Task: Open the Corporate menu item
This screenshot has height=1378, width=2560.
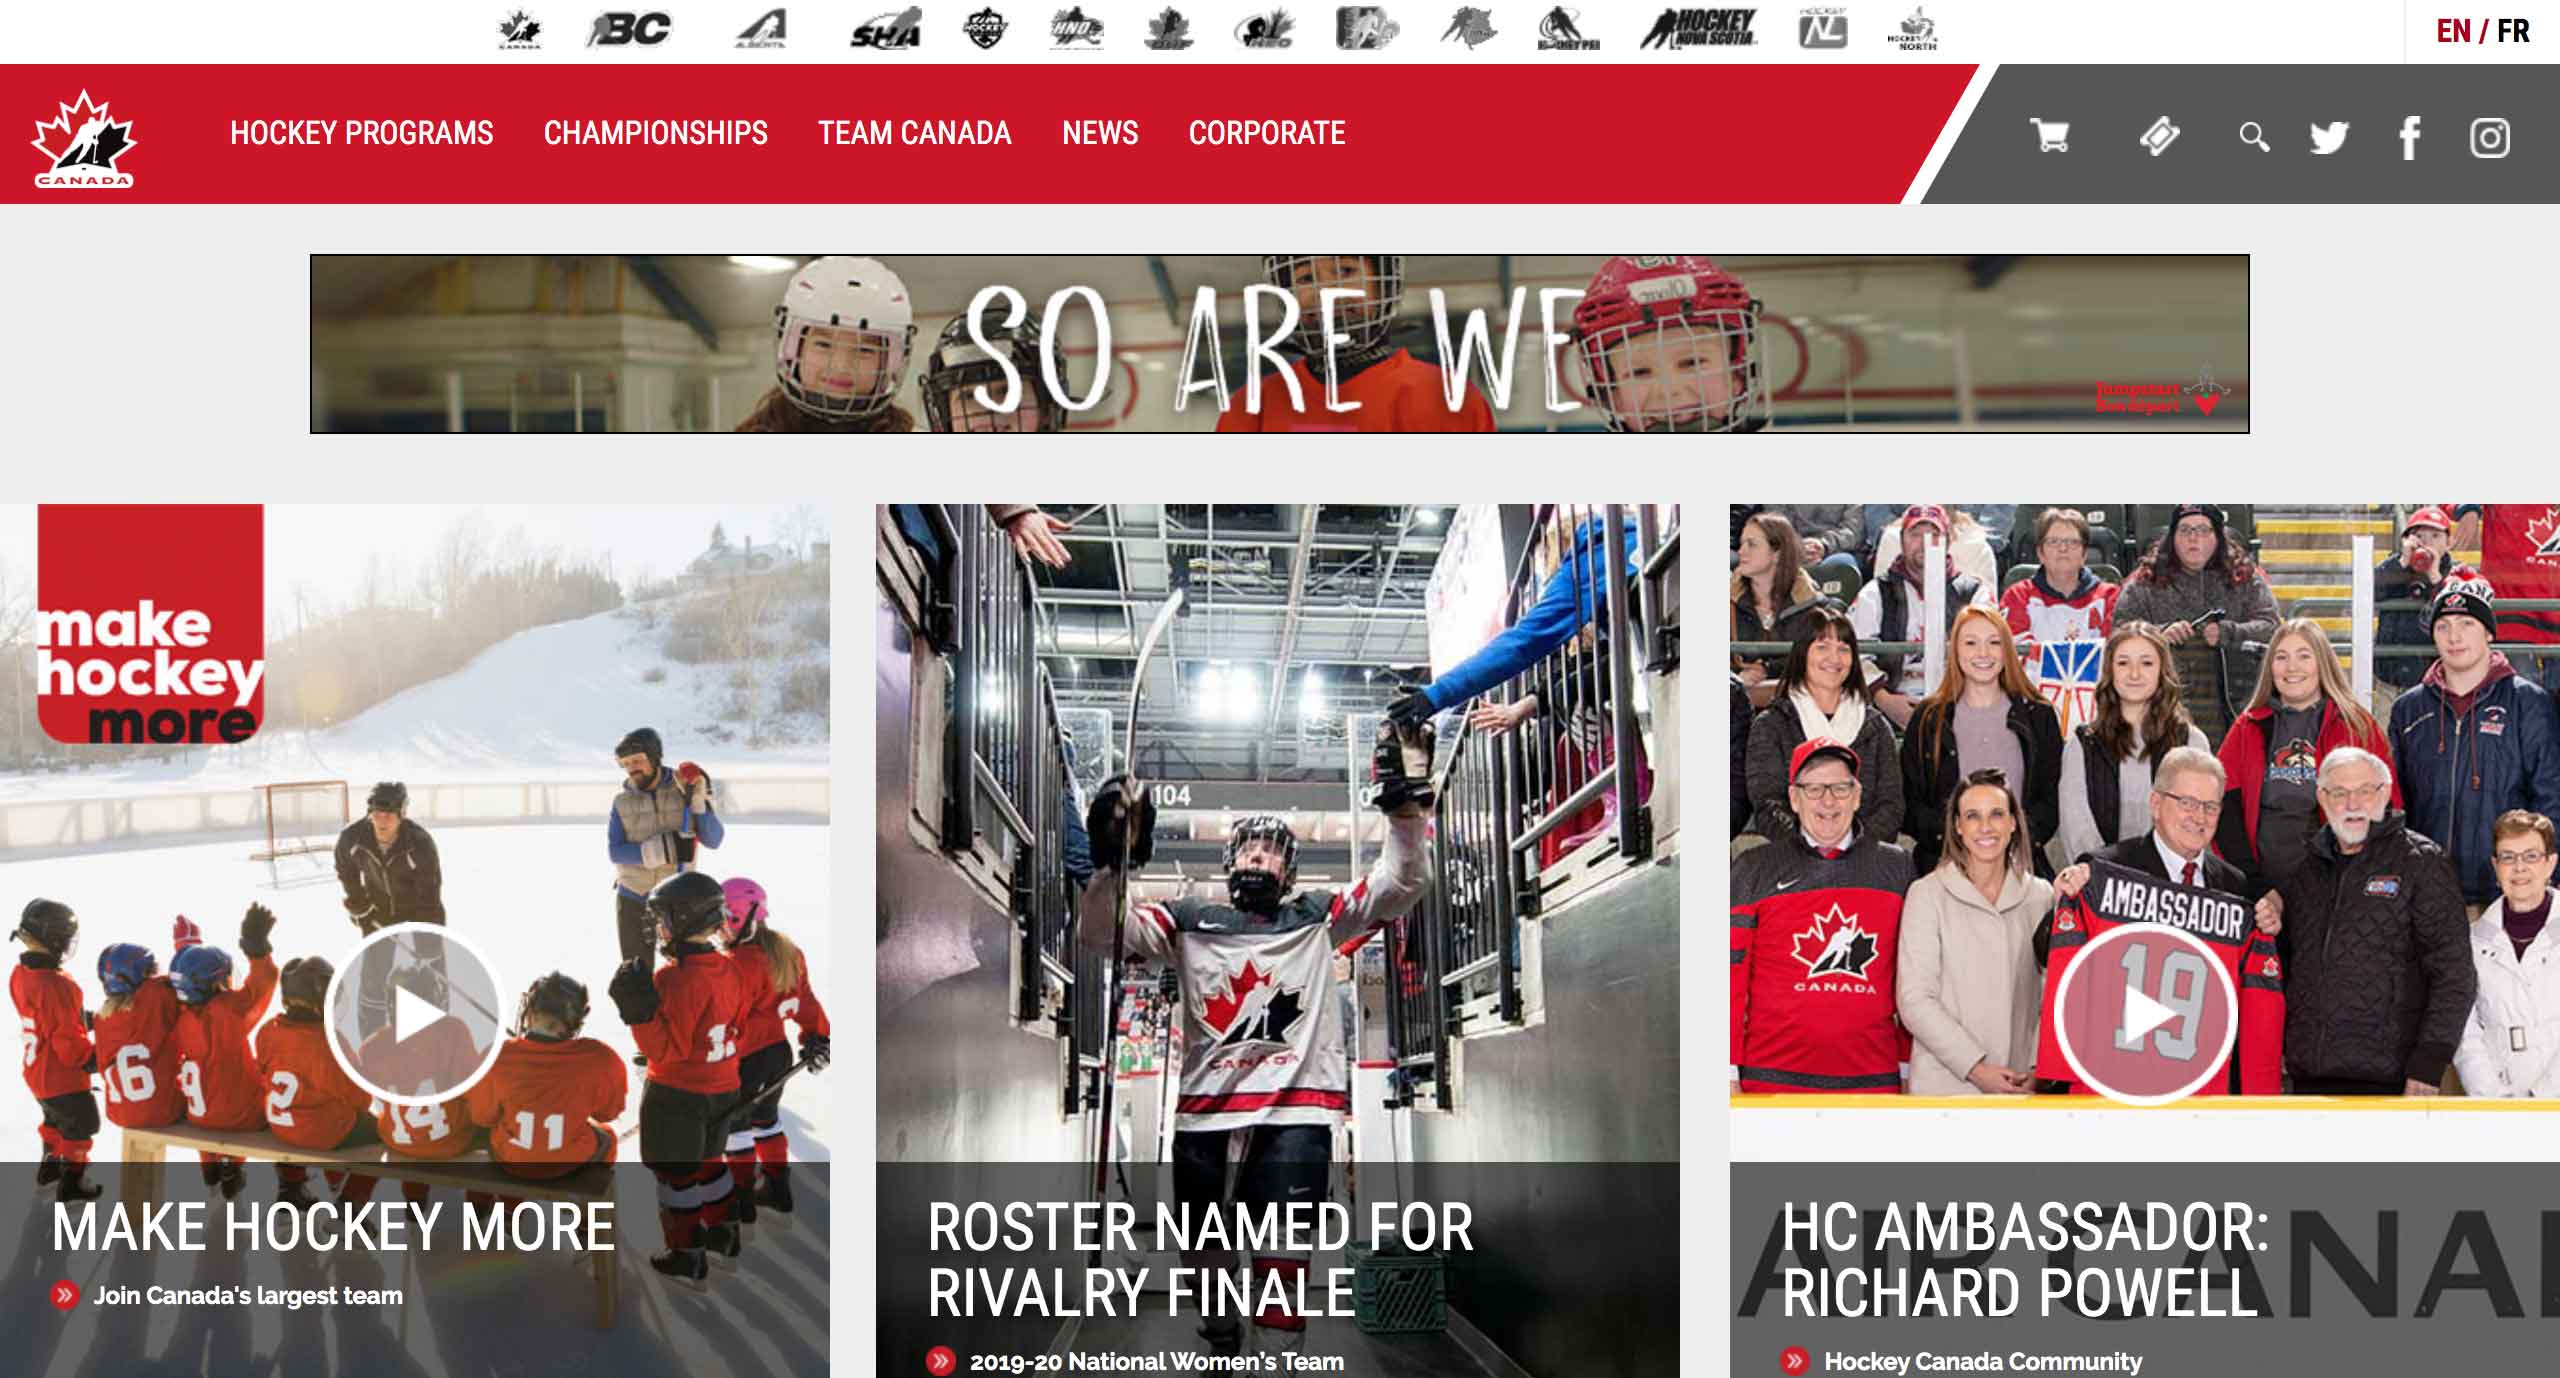Action: (1267, 133)
